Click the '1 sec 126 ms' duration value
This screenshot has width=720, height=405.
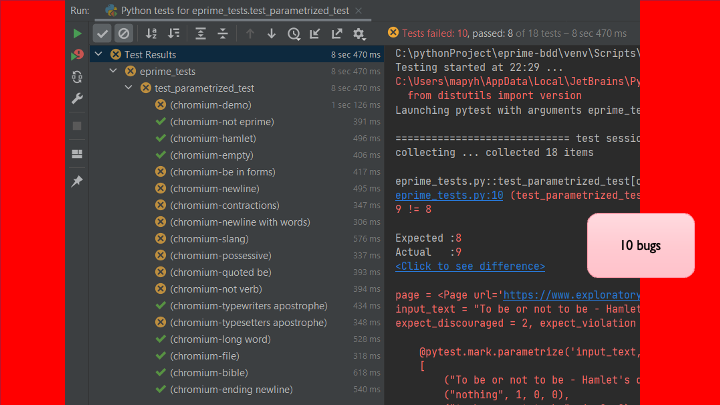(x=355, y=105)
